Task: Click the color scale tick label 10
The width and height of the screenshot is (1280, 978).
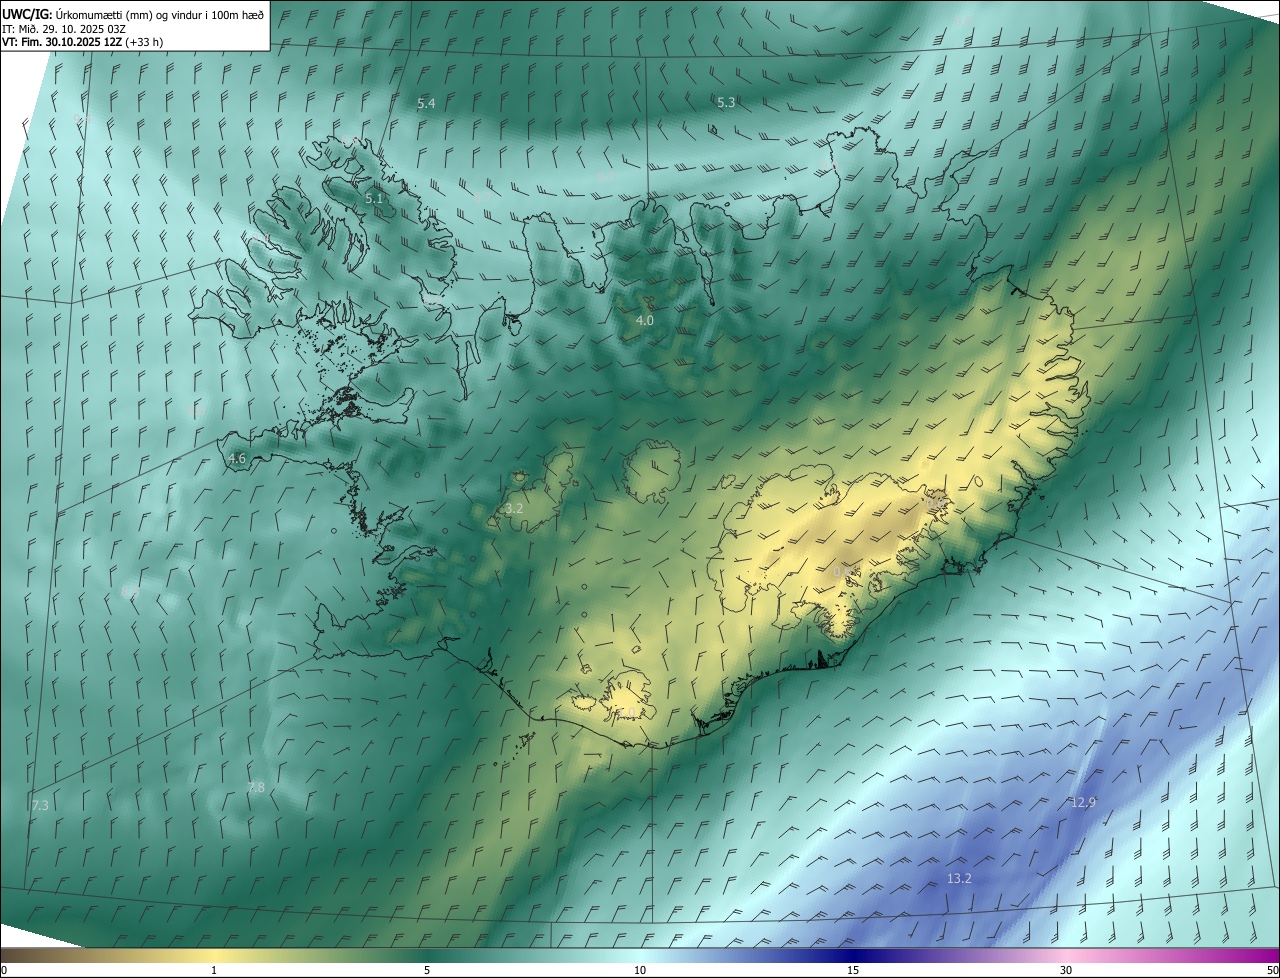Action: click(x=640, y=971)
